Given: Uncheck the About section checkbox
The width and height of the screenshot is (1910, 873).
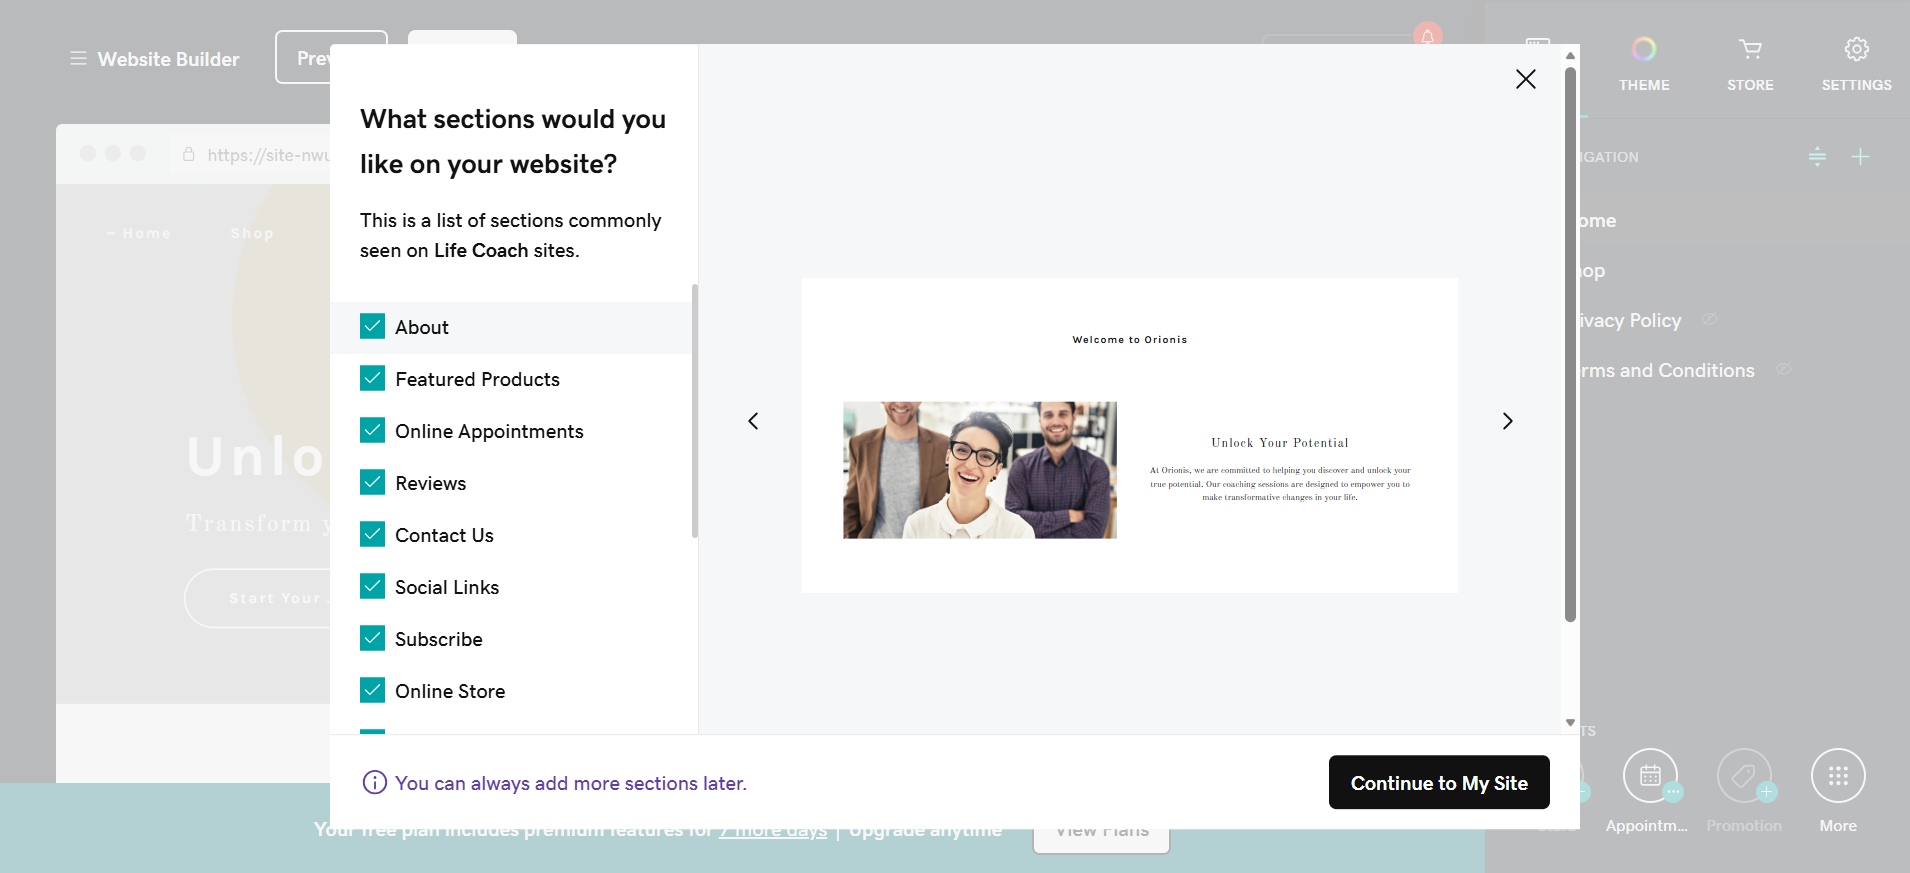Looking at the screenshot, I should click(x=372, y=326).
